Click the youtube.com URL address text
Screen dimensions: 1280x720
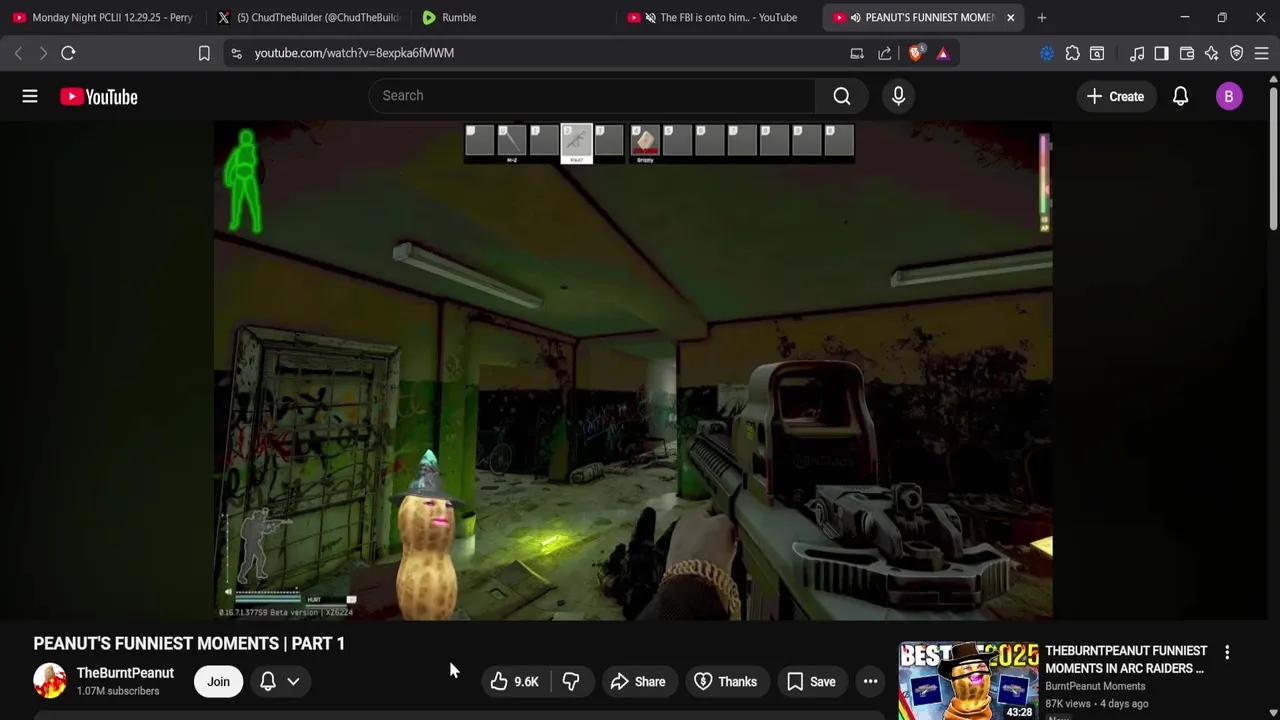tap(354, 53)
